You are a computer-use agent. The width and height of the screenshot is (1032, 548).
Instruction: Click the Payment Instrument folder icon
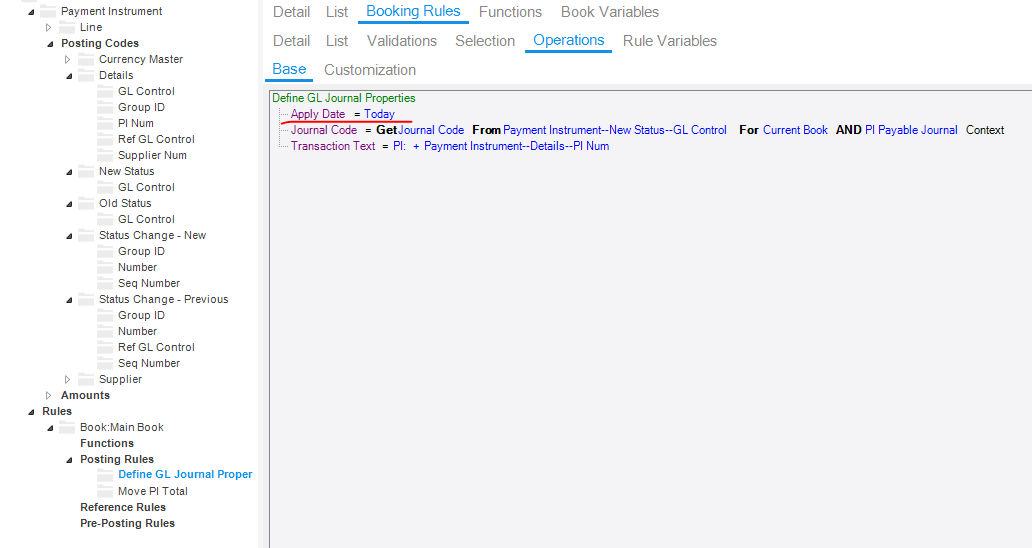coord(47,11)
